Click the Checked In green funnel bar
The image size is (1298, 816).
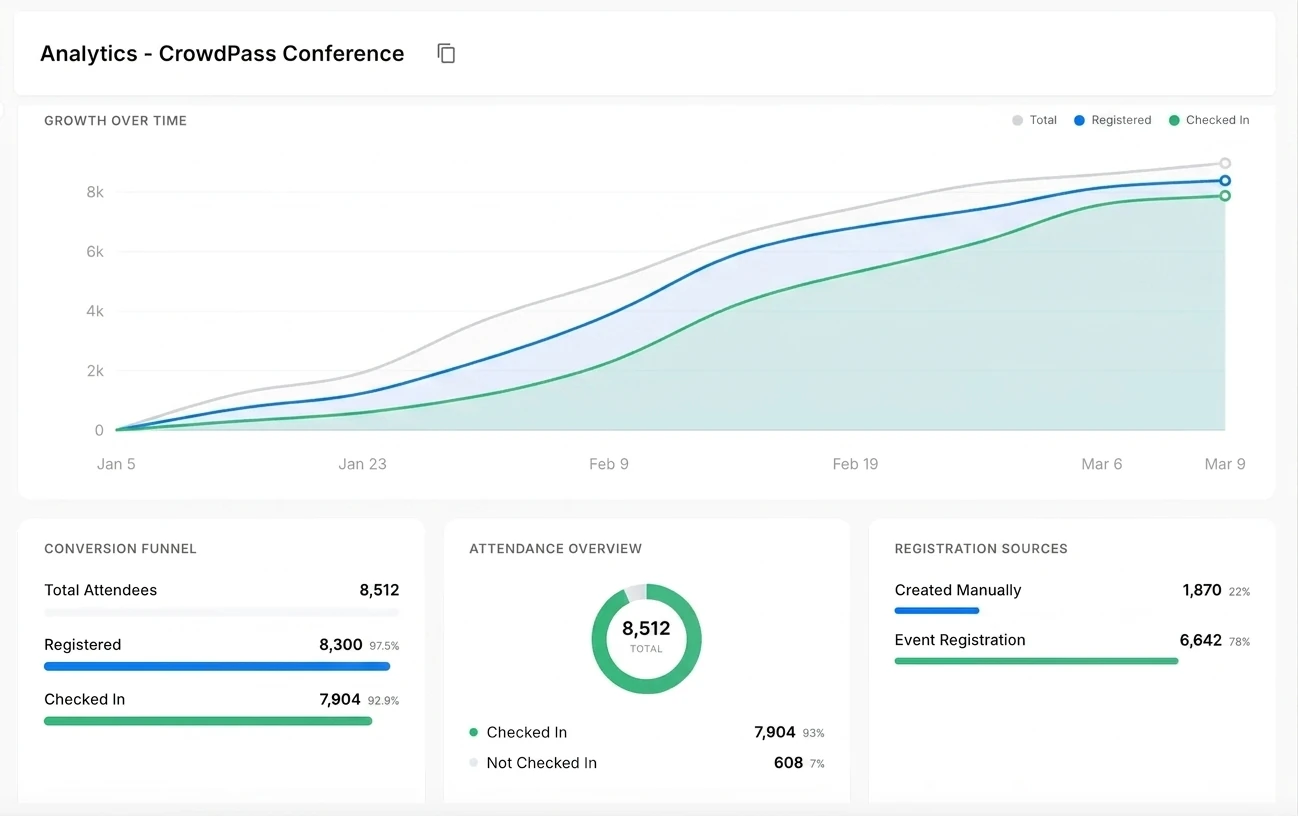tap(208, 721)
